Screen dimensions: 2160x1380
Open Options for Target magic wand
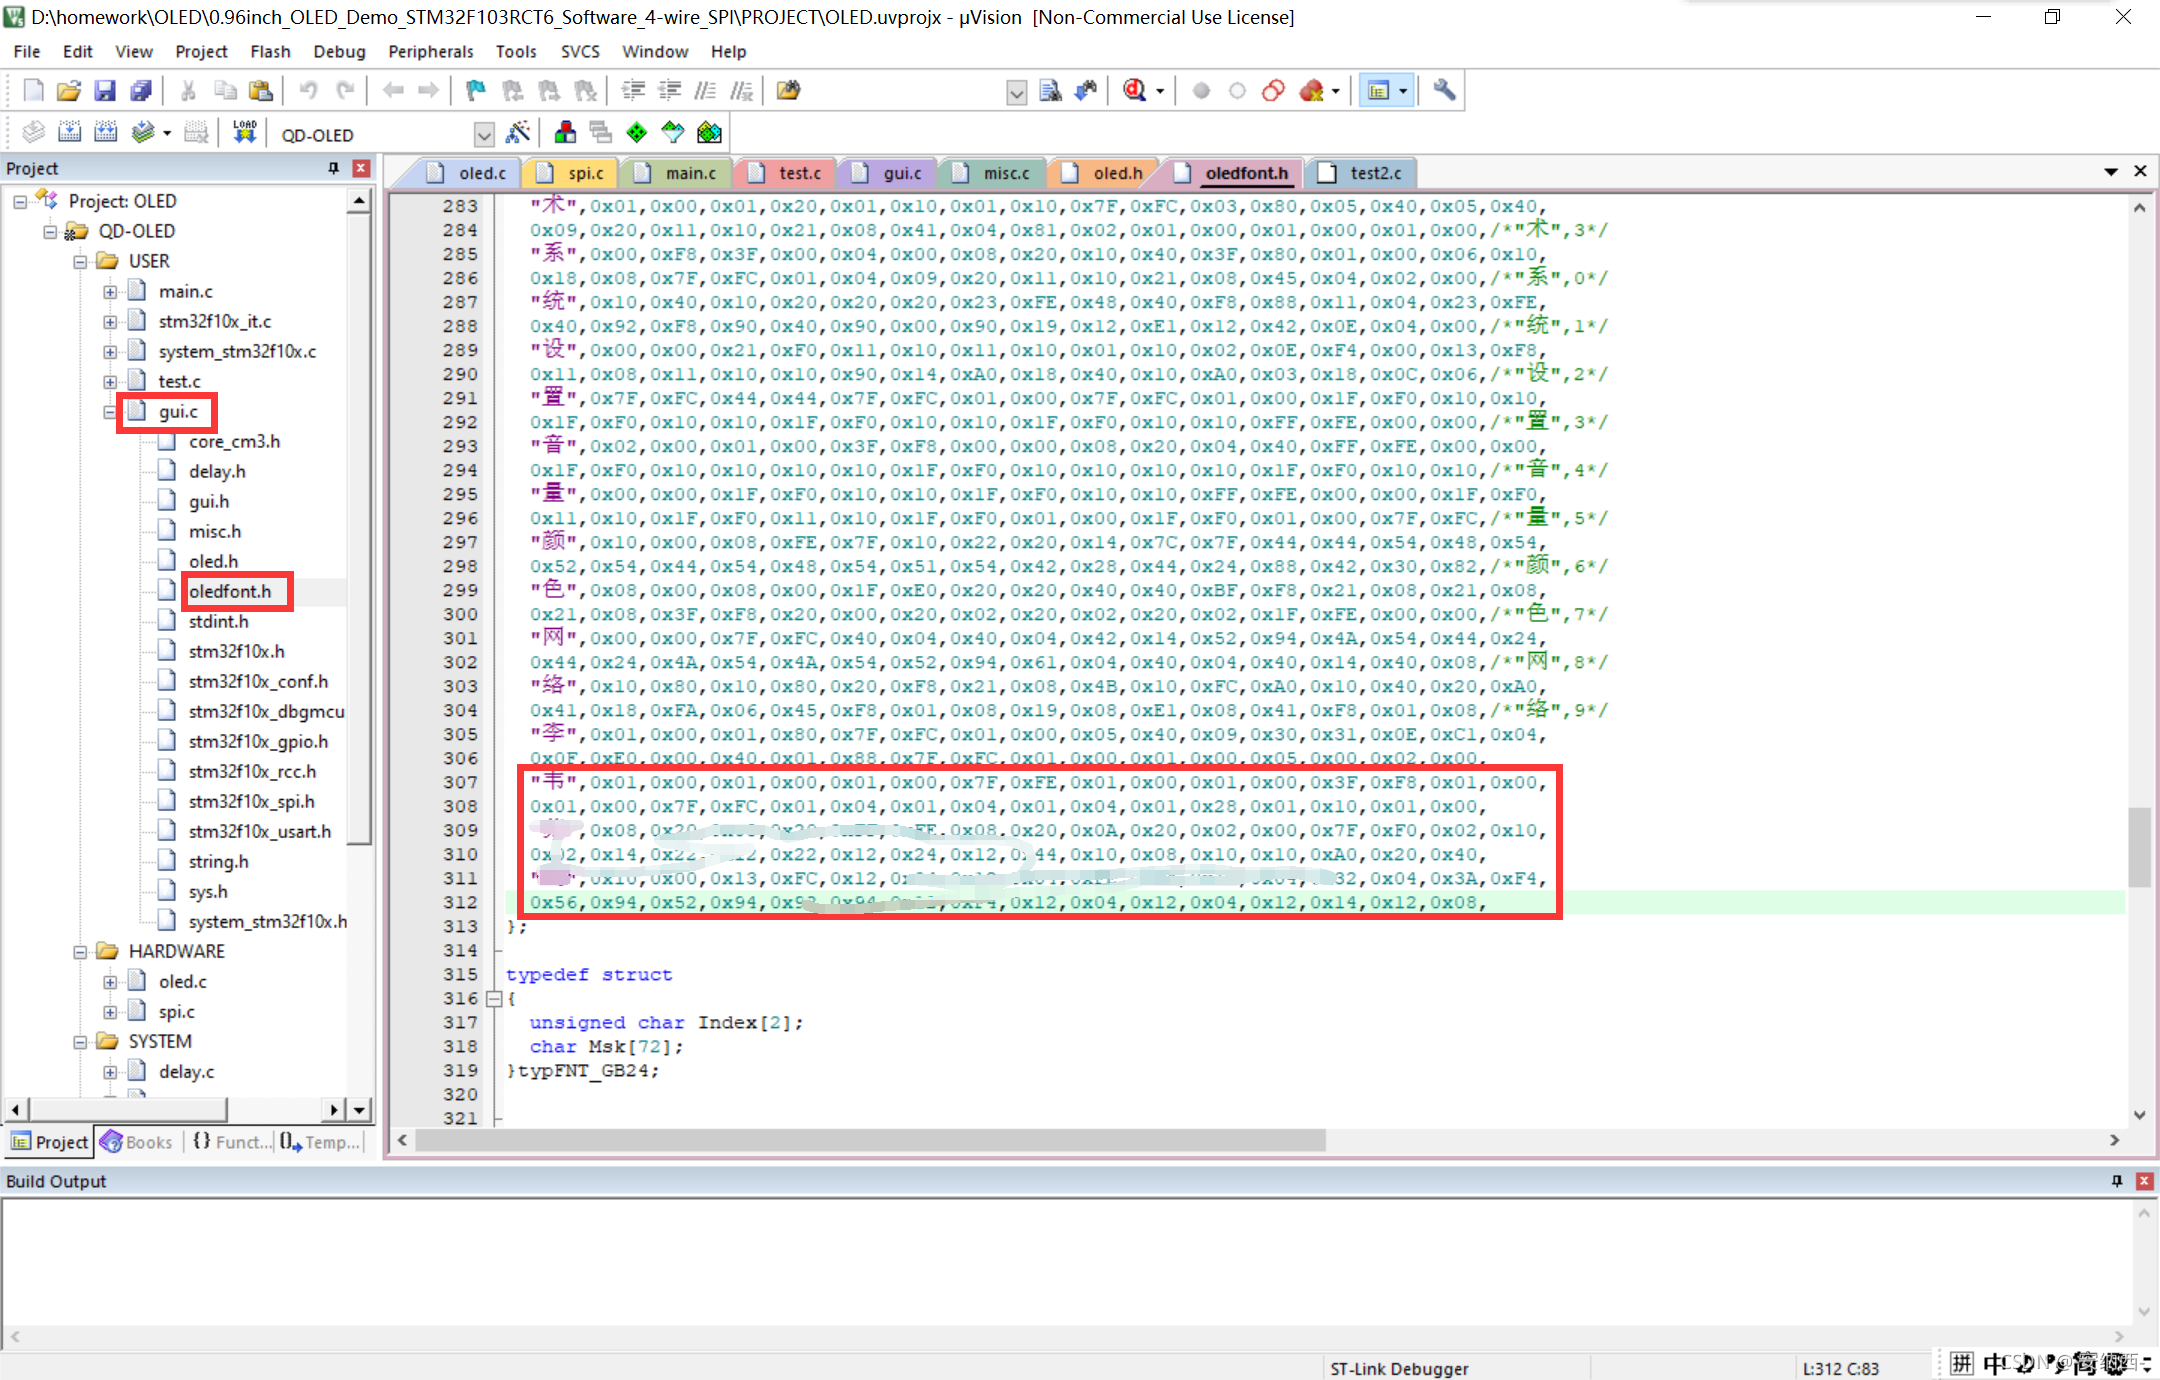pyautogui.click(x=518, y=133)
